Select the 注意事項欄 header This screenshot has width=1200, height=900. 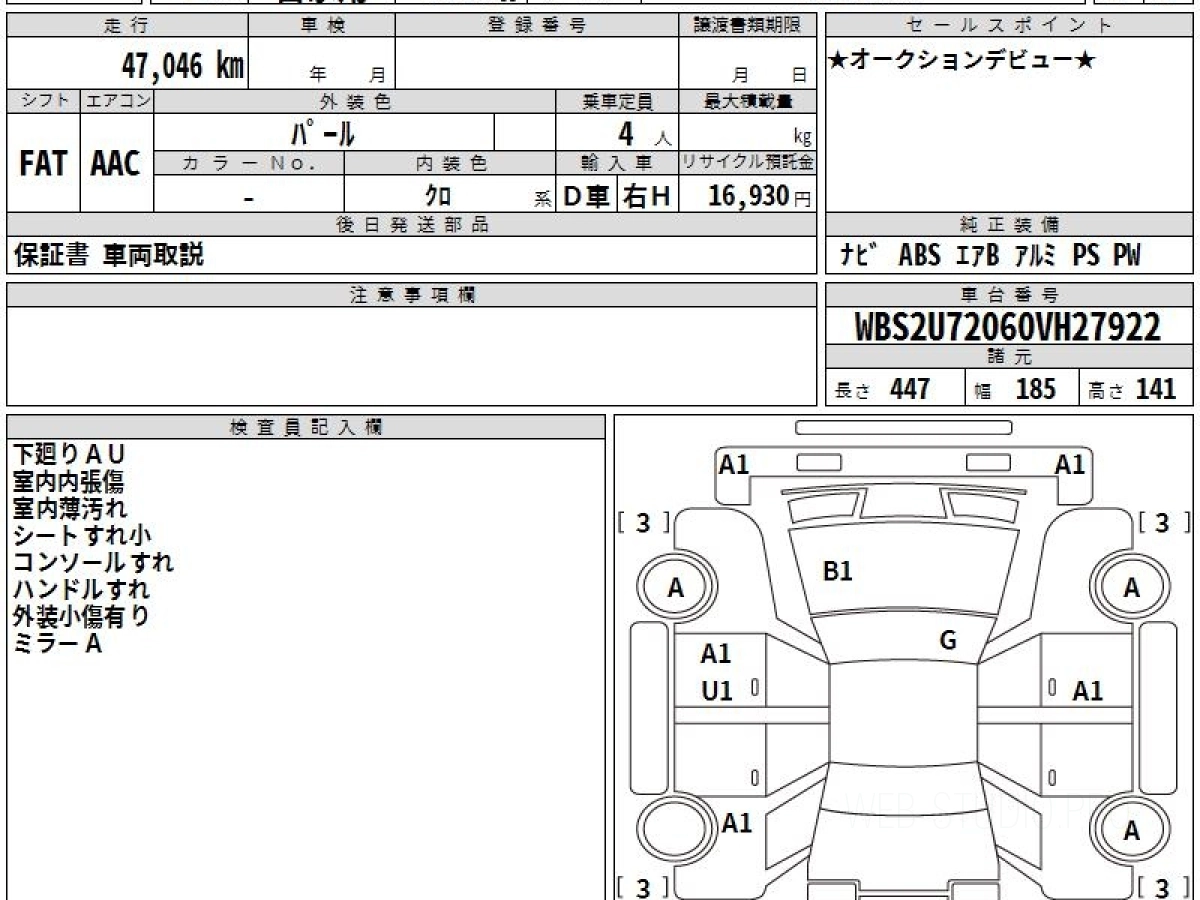[x=412, y=294]
